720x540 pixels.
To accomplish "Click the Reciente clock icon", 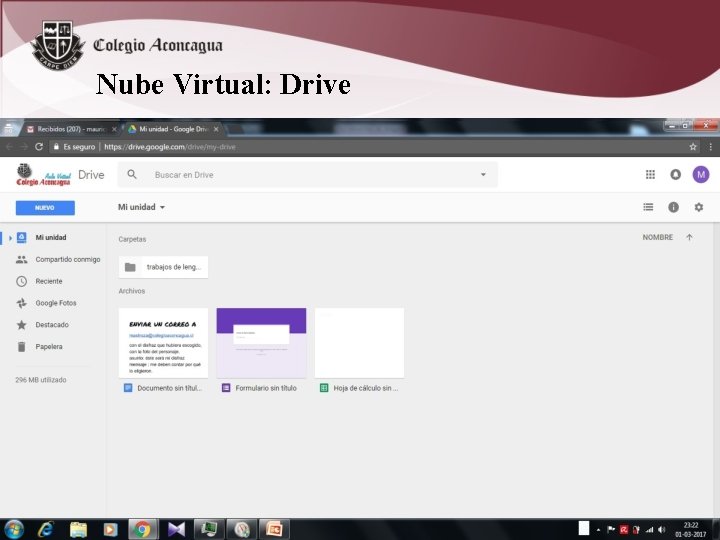I will (x=21, y=281).
